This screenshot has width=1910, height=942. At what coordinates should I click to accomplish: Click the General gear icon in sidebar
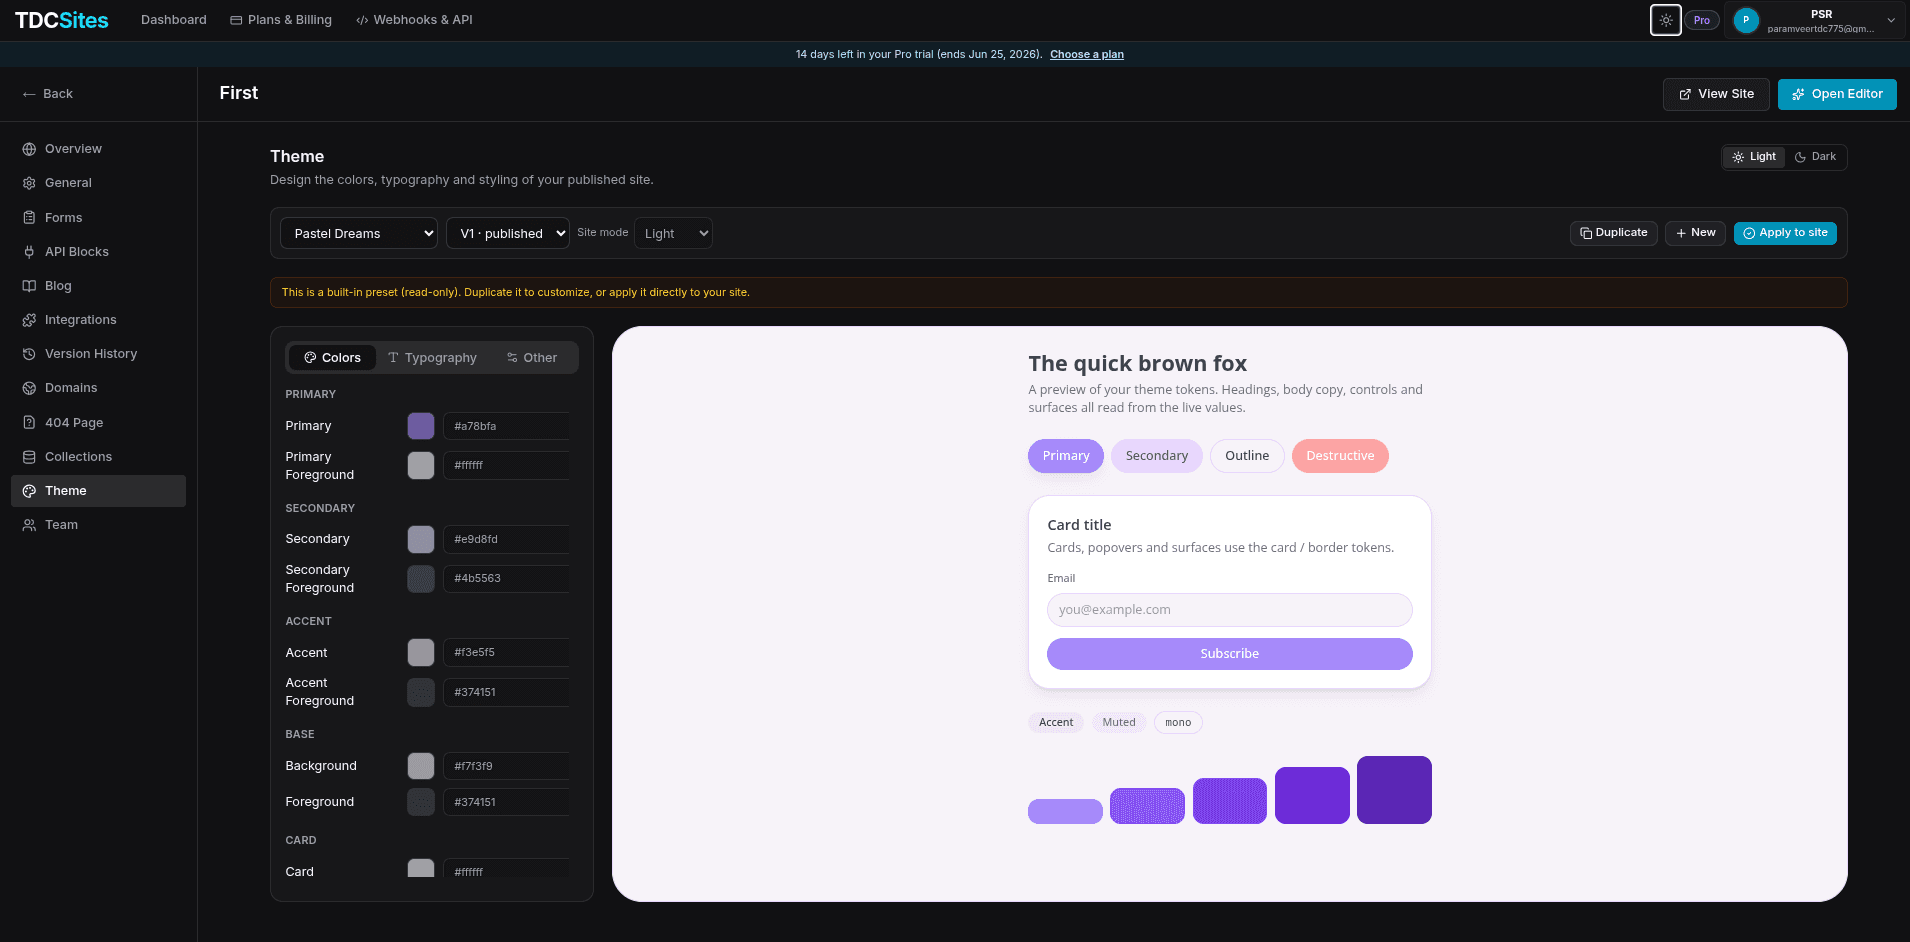click(29, 183)
